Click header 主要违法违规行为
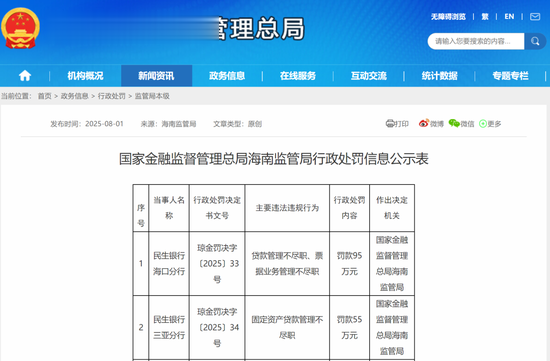 (x=287, y=208)
